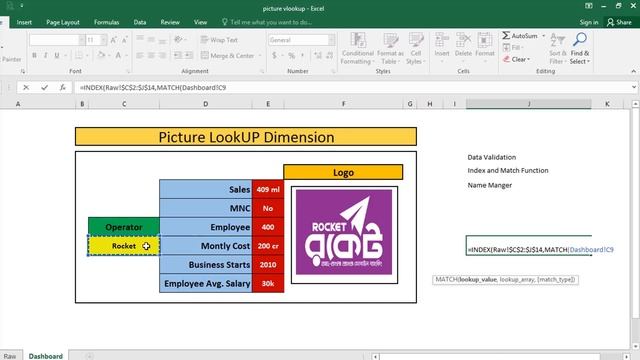Click the Increase Decimal icon
This screenshot has height=360, width=640.
pos(318,55)
